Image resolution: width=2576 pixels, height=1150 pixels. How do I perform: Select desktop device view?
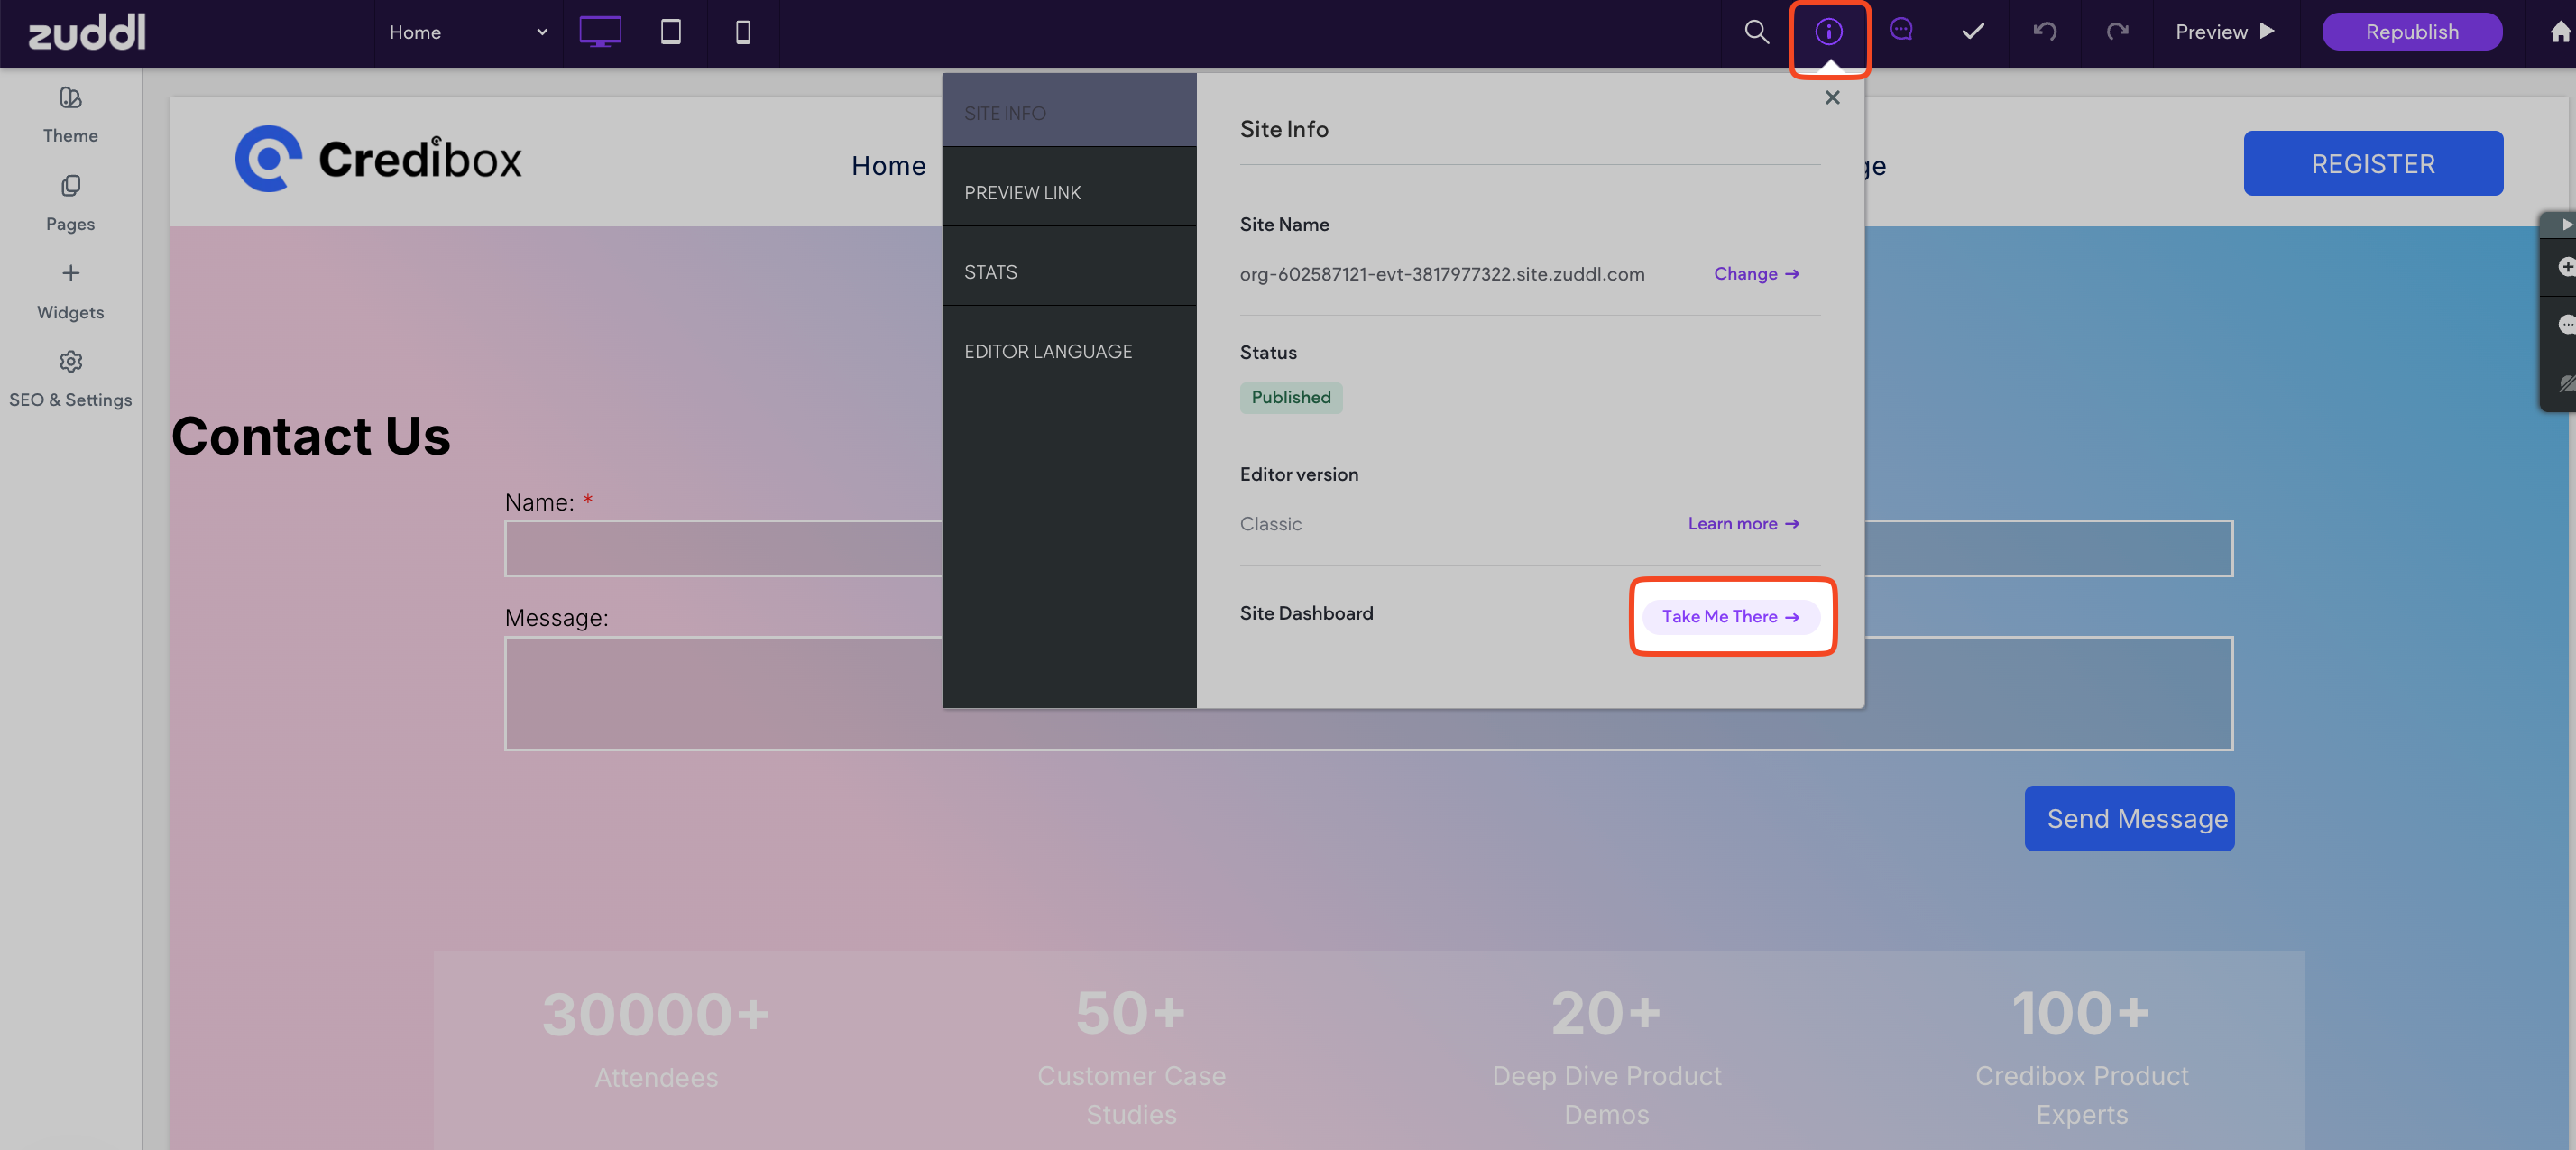[x=600, y=32]
